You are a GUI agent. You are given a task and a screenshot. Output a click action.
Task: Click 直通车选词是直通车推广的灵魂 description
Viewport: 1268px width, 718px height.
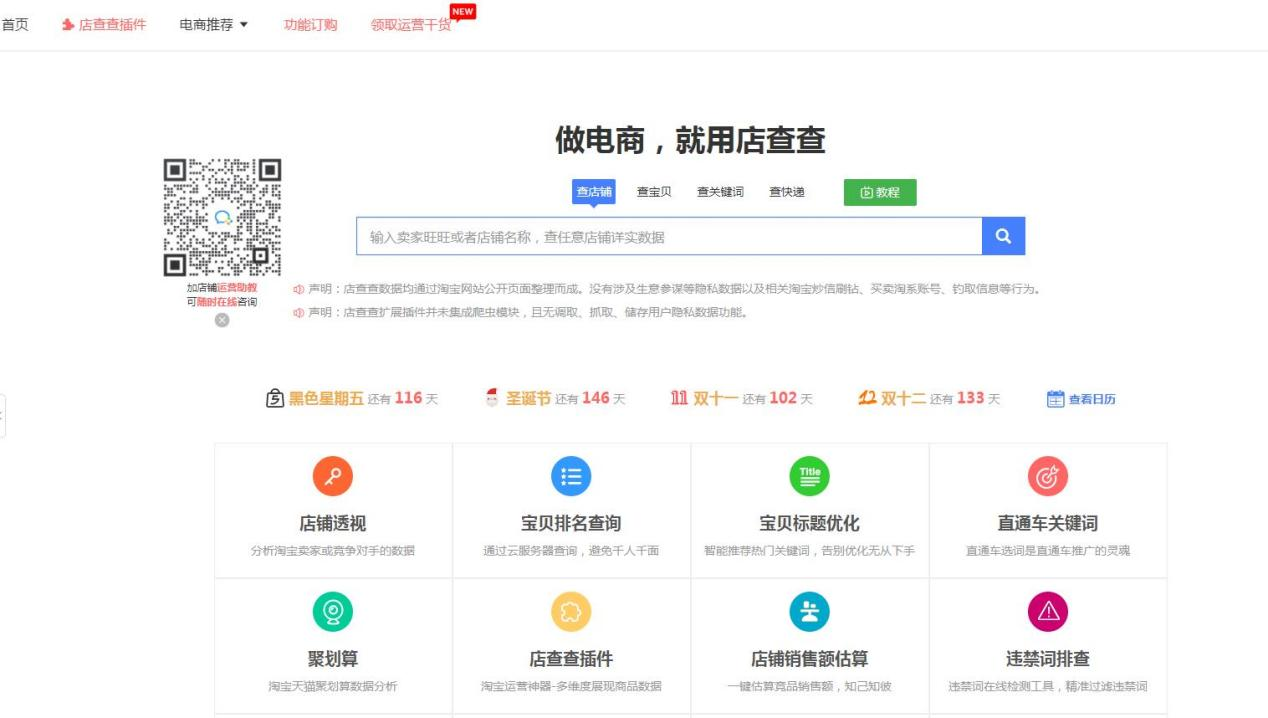(1047, 551)
